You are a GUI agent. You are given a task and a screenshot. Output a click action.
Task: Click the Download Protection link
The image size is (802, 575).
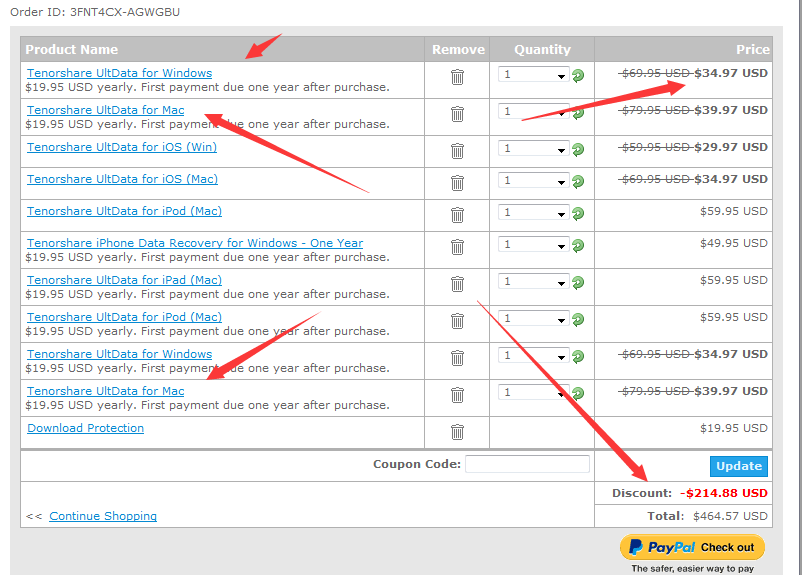pos(85,428)
